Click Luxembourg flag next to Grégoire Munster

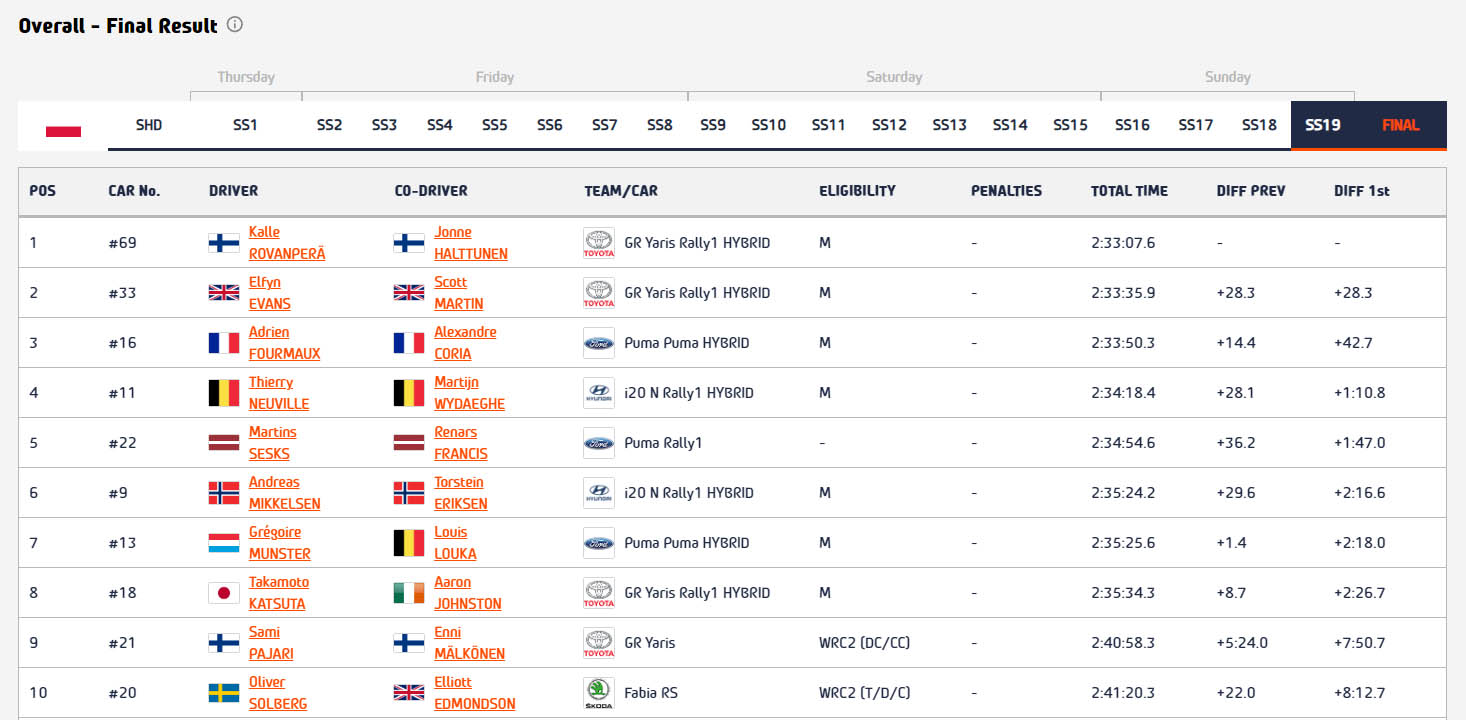click(223, 543)
